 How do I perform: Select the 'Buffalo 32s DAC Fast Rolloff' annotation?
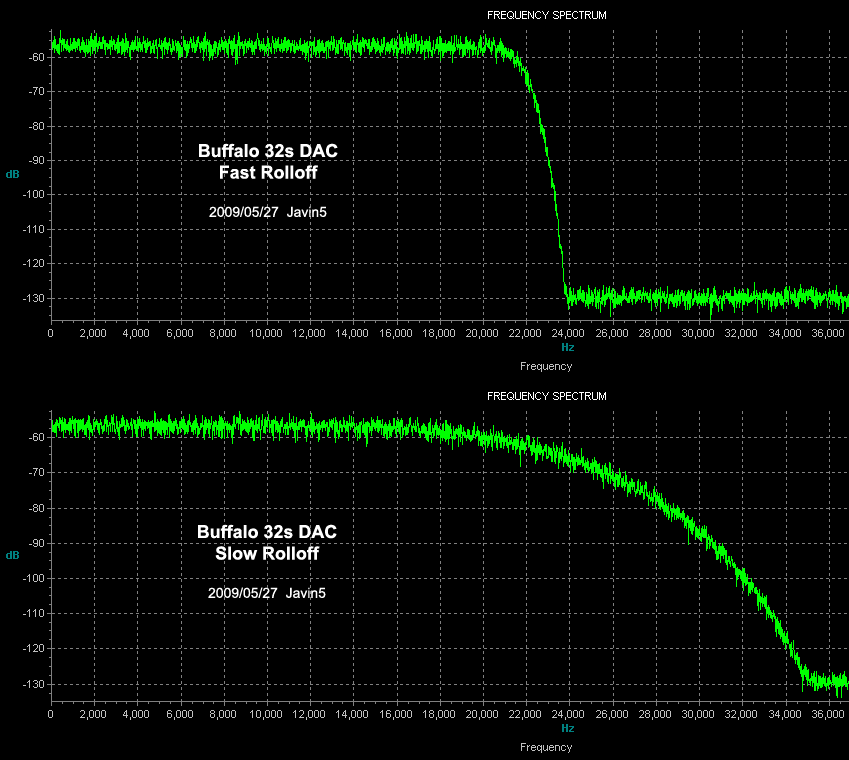coord(268,161)
